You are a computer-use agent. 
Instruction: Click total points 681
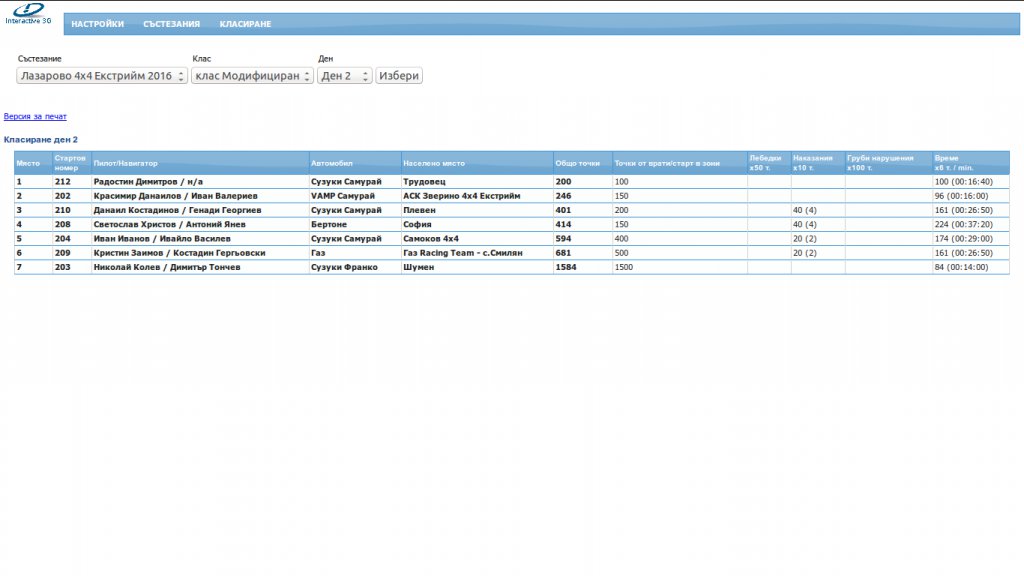(x=563, y=253)
